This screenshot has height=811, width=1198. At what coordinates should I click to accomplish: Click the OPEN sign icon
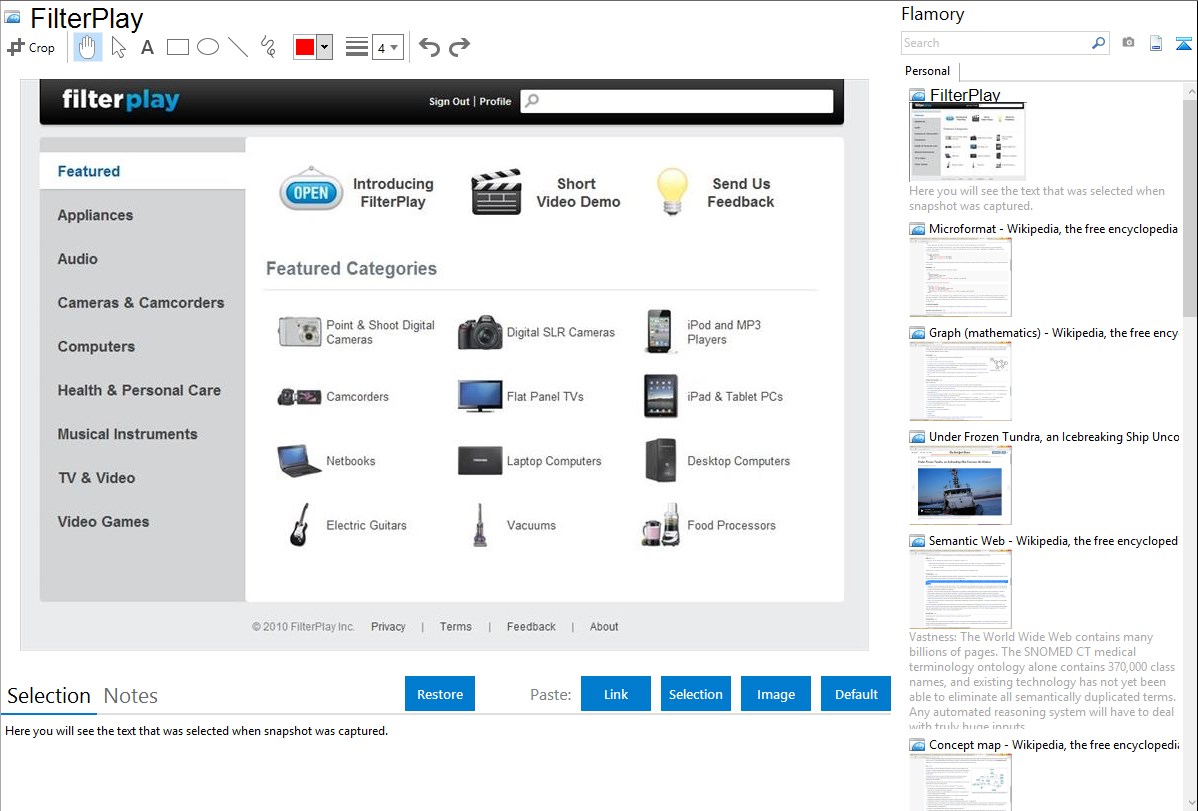[x=311, y=190]
